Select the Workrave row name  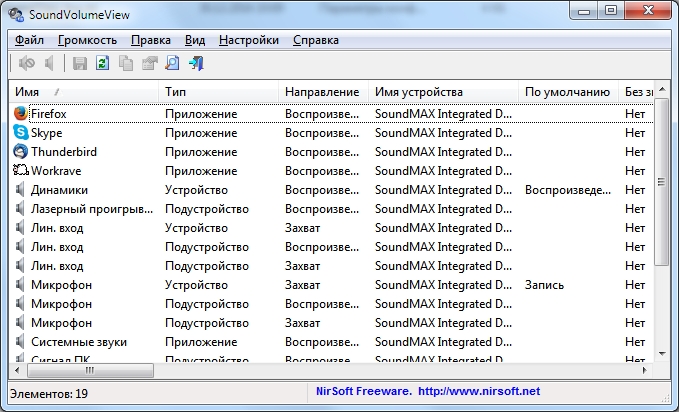56,171
